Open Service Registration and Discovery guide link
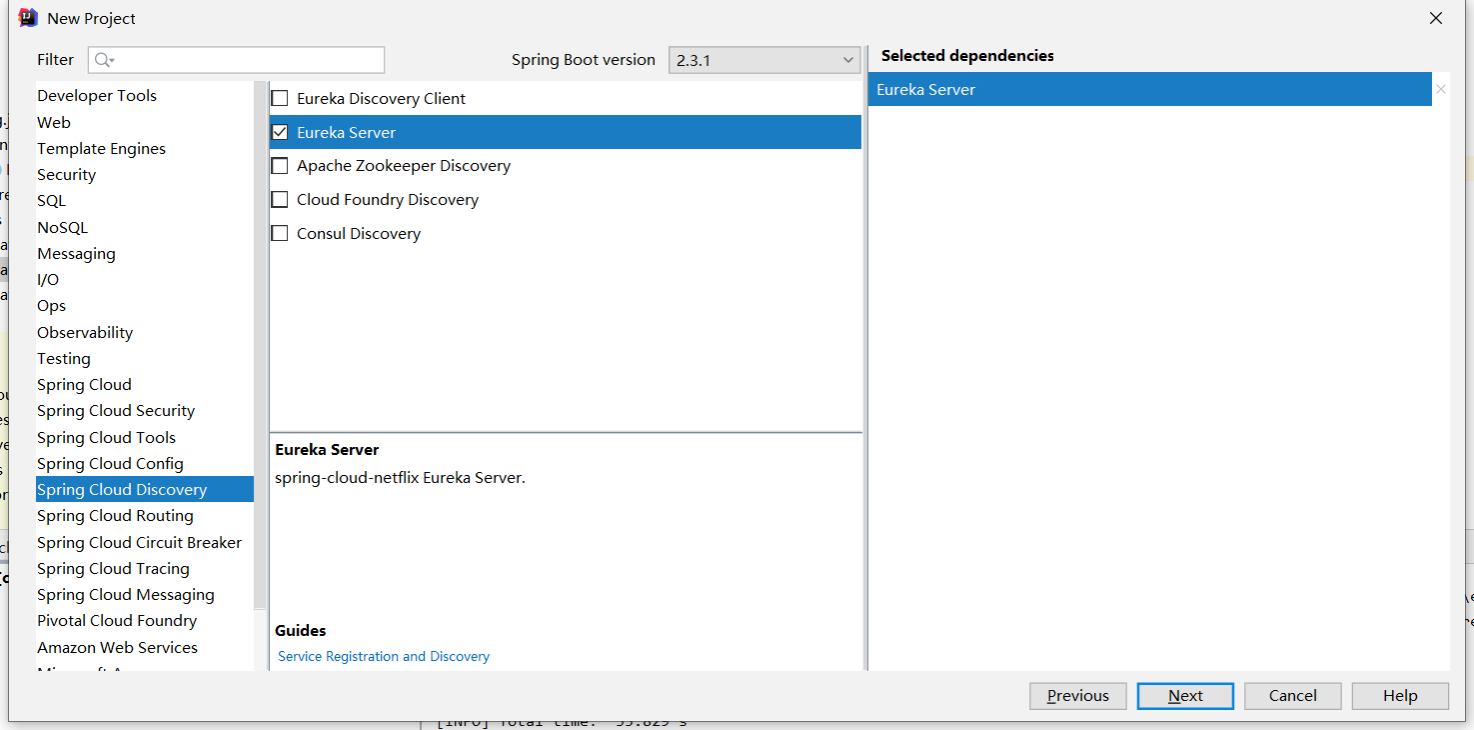 [384, 656]
